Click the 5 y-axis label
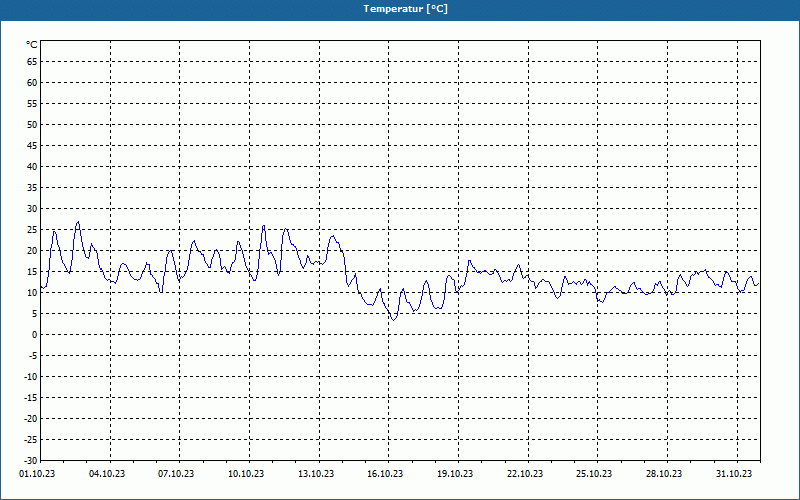 [35, 314]
